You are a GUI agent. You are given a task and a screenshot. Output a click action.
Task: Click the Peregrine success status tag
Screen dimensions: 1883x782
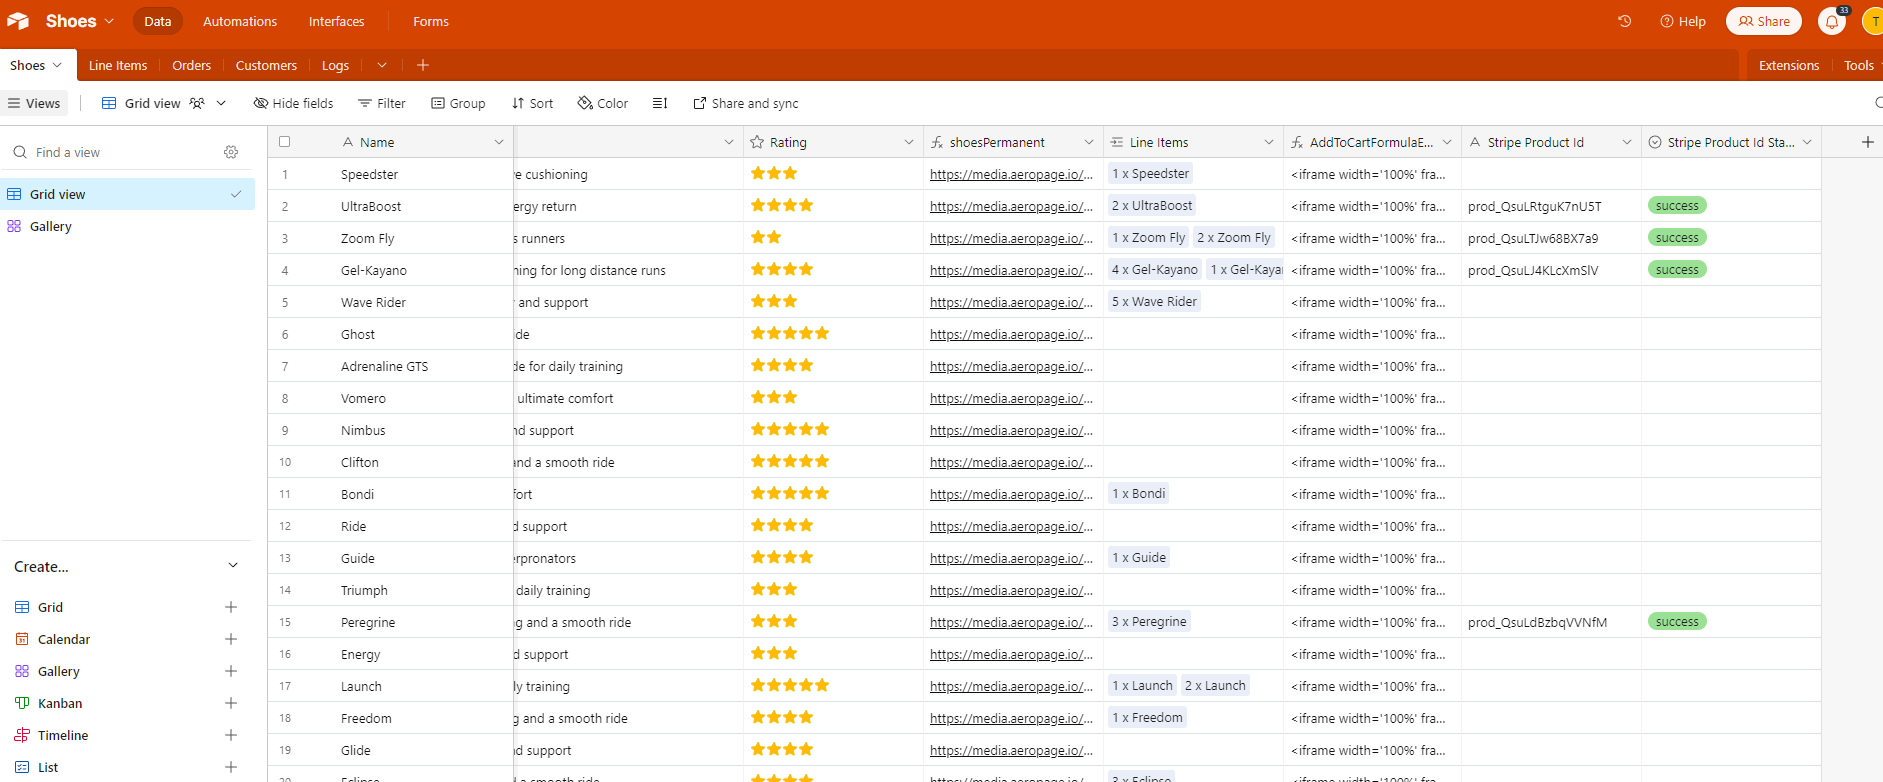coord(1677,622)
